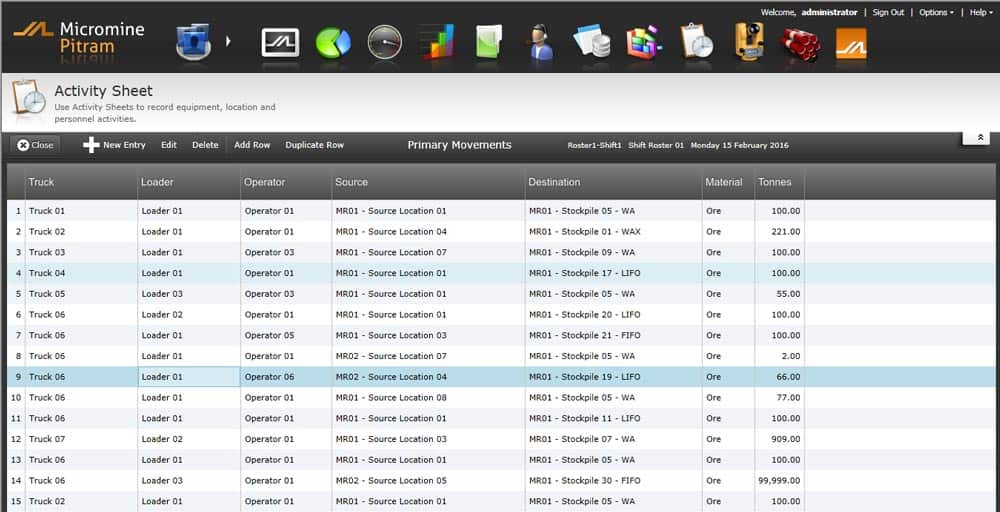Click 'MR02 - Source Location 05' cell
The height and width of the screenshot is (512, 1000).
428,481
